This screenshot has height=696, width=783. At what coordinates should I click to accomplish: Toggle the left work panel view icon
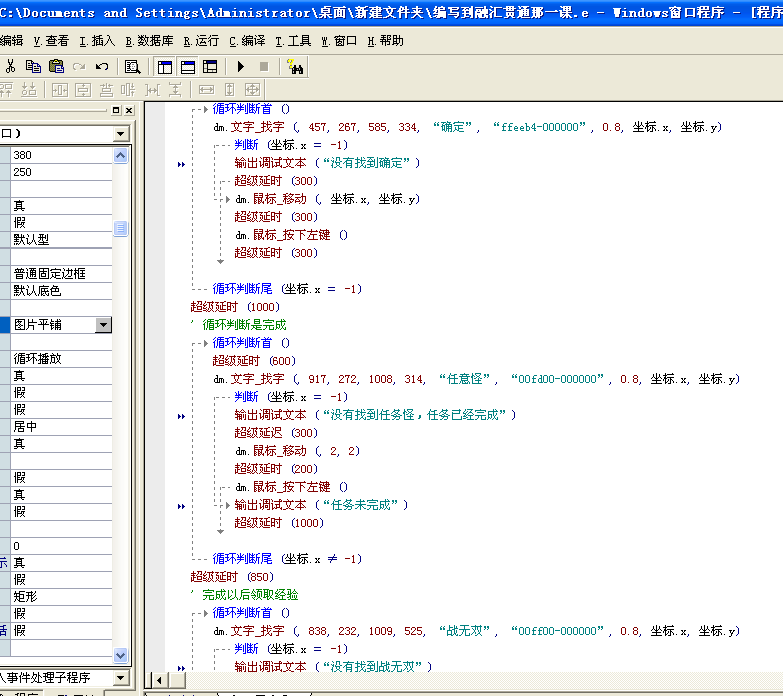[165, 66]
